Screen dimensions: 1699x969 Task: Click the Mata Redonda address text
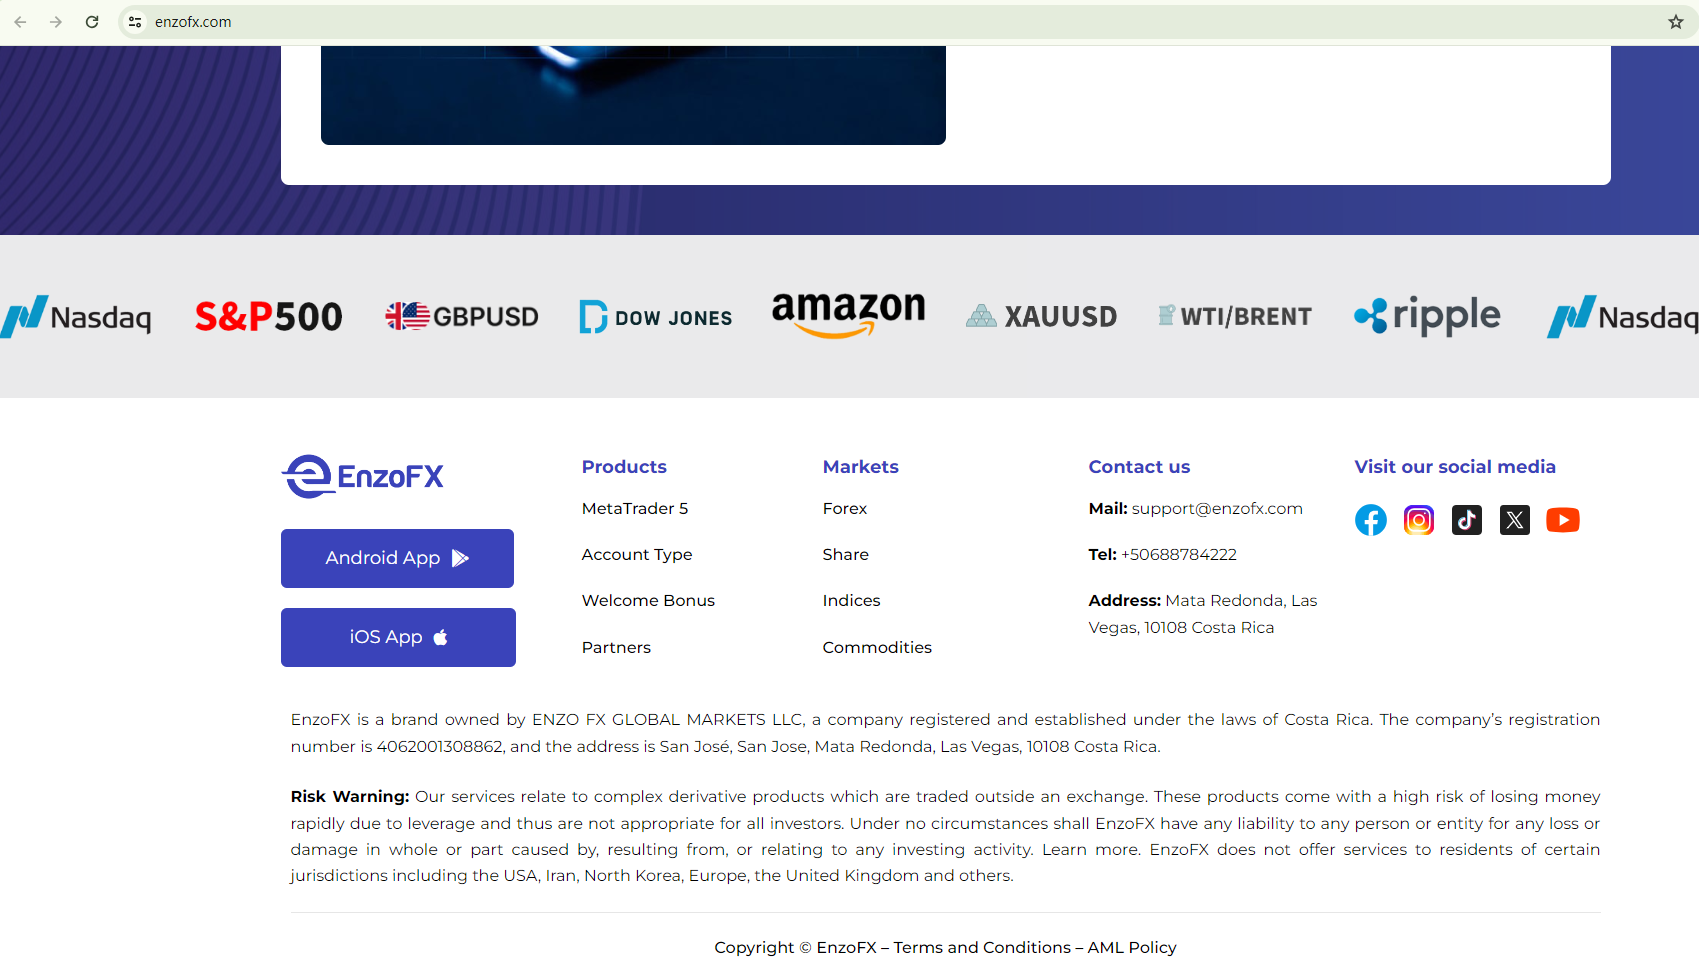(x=1203, y=614)
